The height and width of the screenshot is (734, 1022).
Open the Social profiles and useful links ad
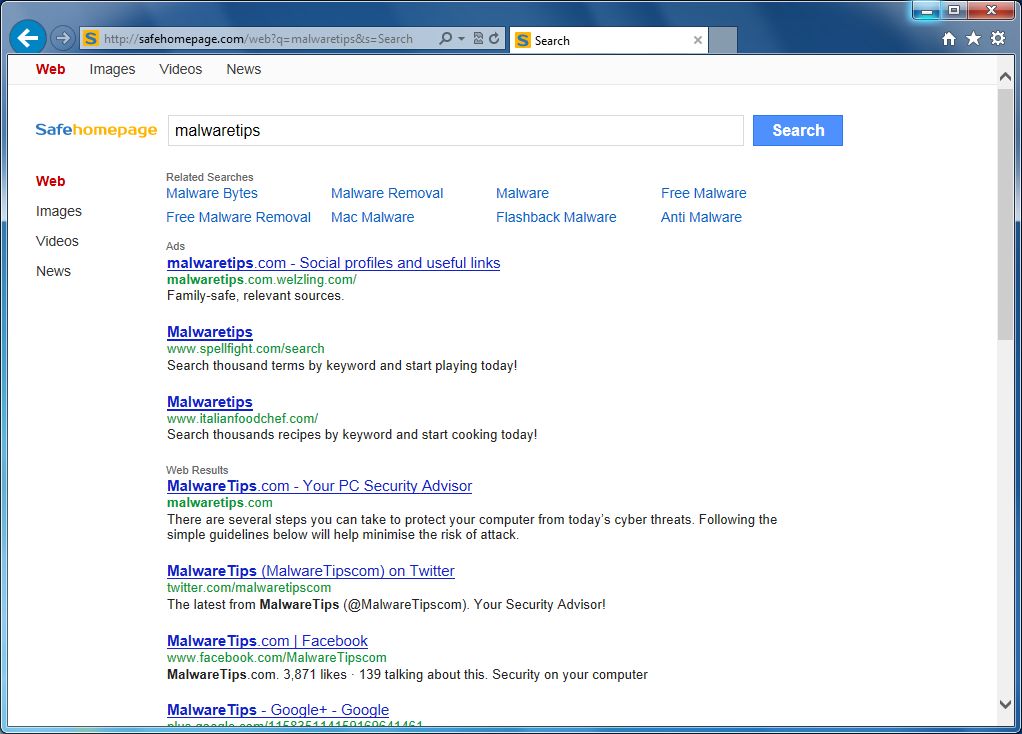point(334,263)
